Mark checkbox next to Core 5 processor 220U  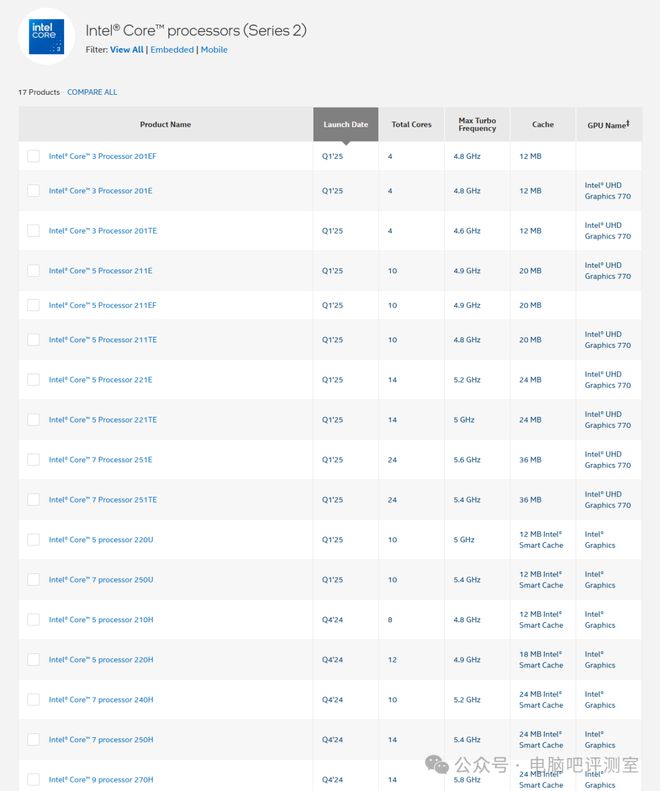[x=33, y=540]
